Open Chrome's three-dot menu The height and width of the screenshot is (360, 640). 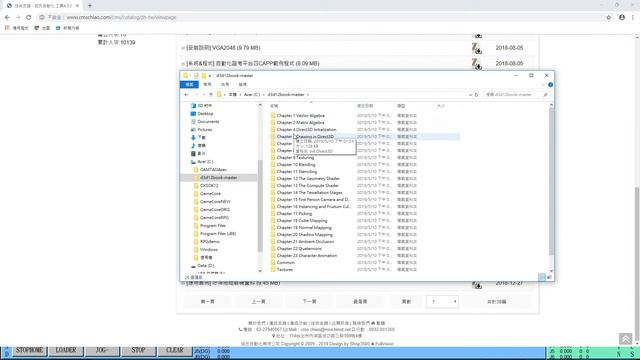633,18
